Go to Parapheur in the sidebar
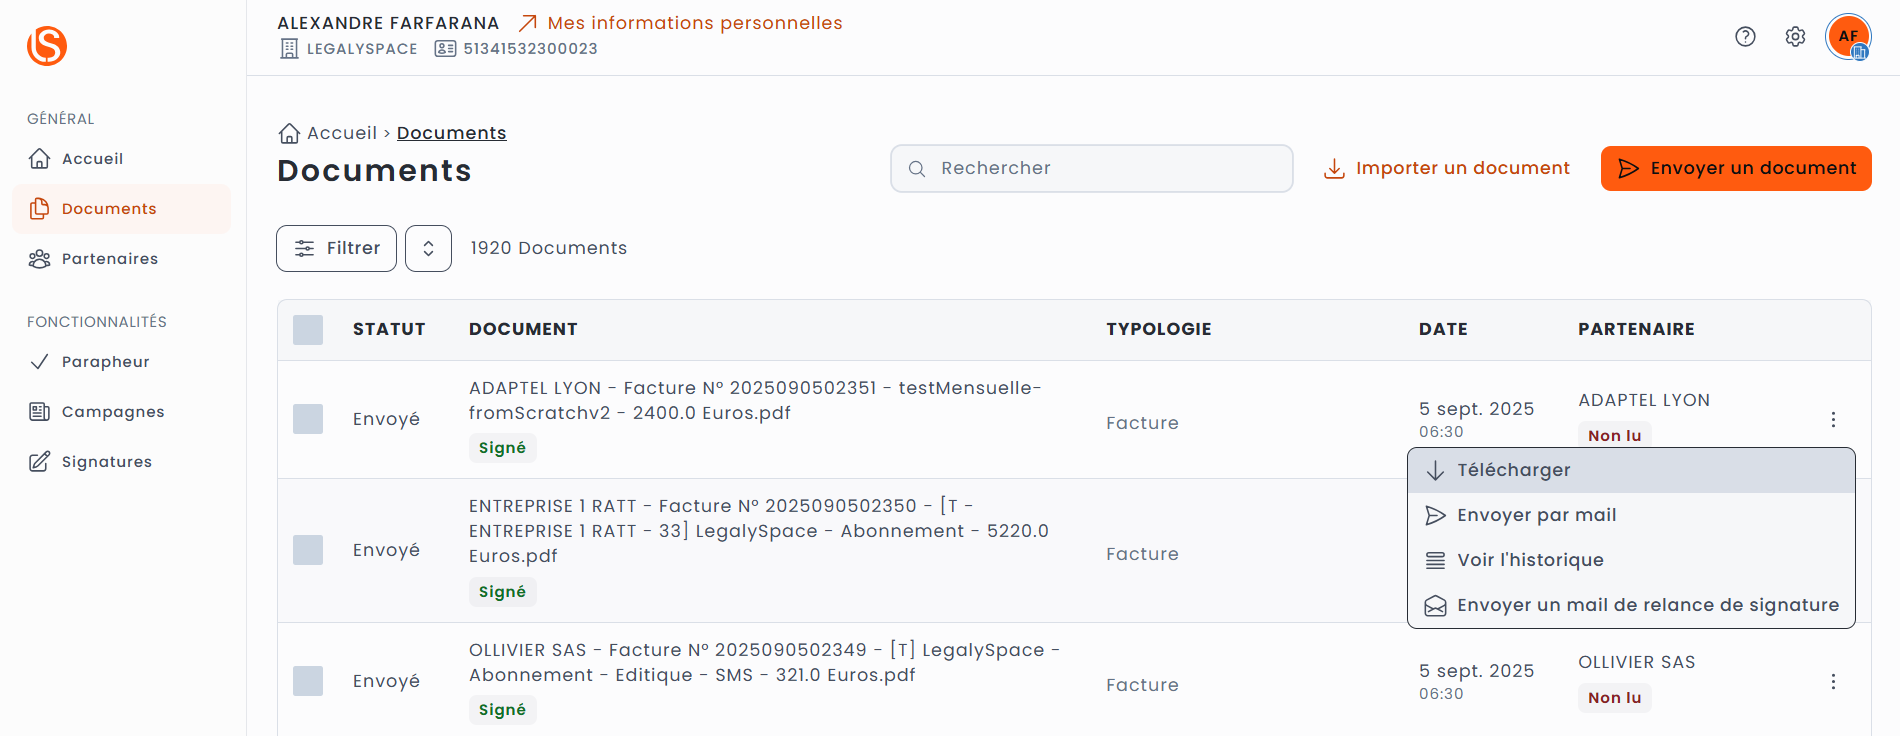 click(105, 362)
